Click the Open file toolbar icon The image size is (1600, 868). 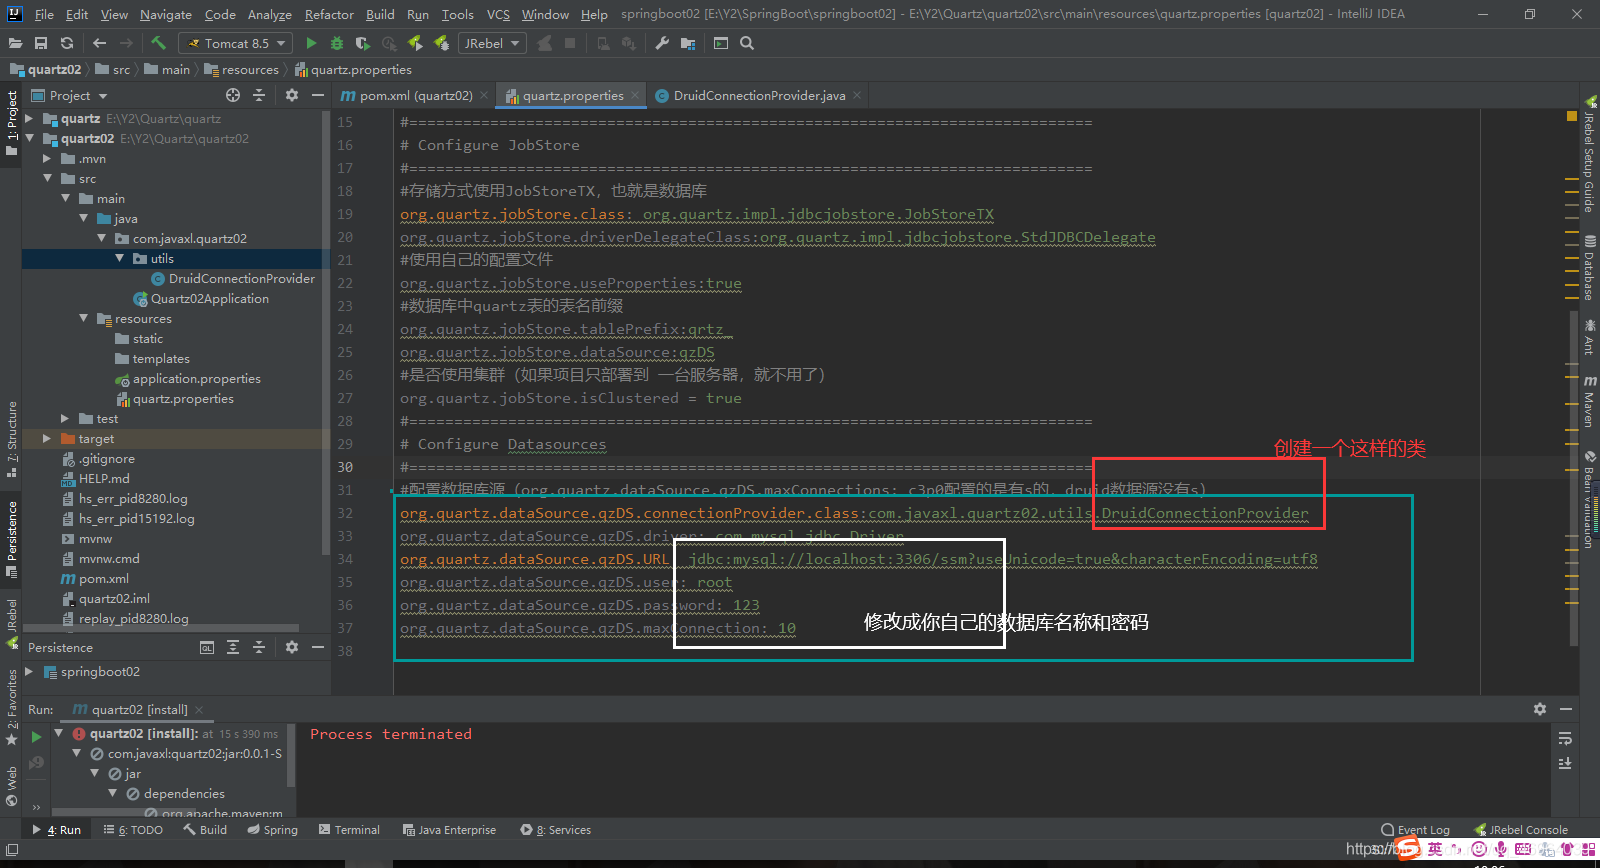[15, 43]
